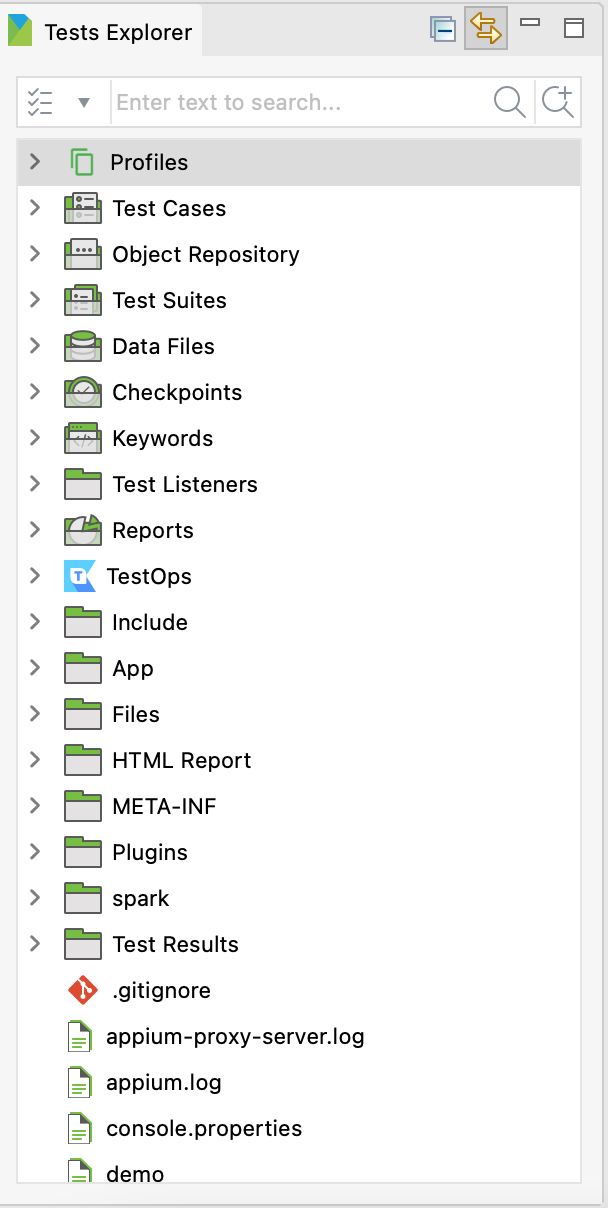The width and height of the screenshot is (608, 1208).
Task: Select console.properties file
Action: pyautogui.click(x=204, y=1128)
